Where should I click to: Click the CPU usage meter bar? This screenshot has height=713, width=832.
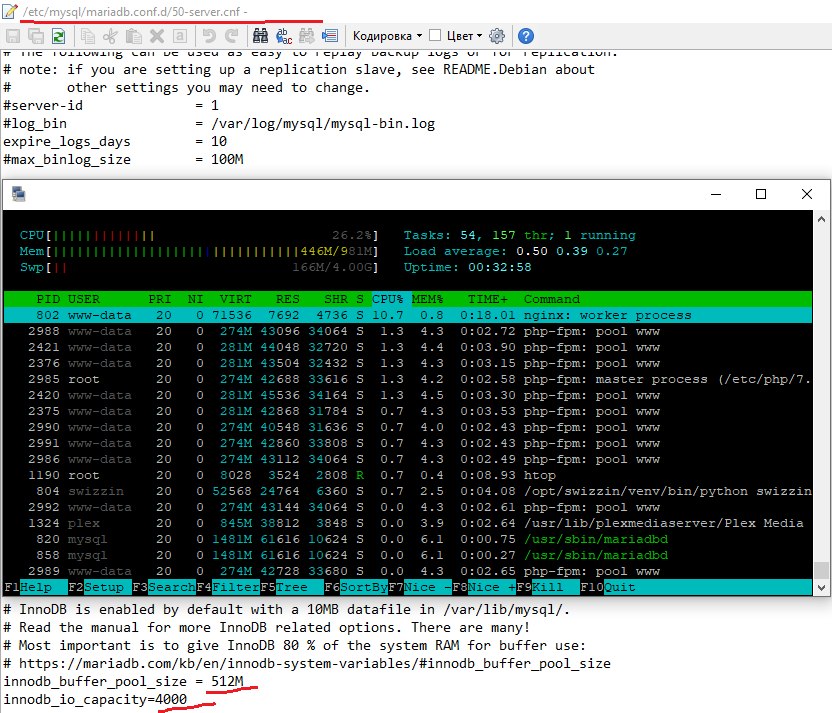click(199, 235)
